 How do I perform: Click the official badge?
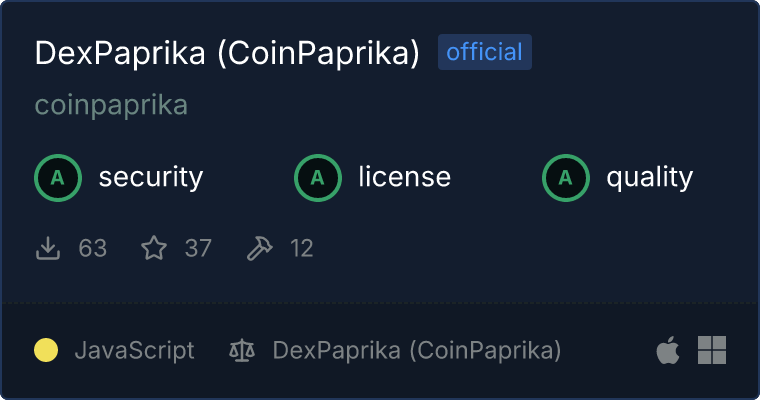click(x=485, y=52)
